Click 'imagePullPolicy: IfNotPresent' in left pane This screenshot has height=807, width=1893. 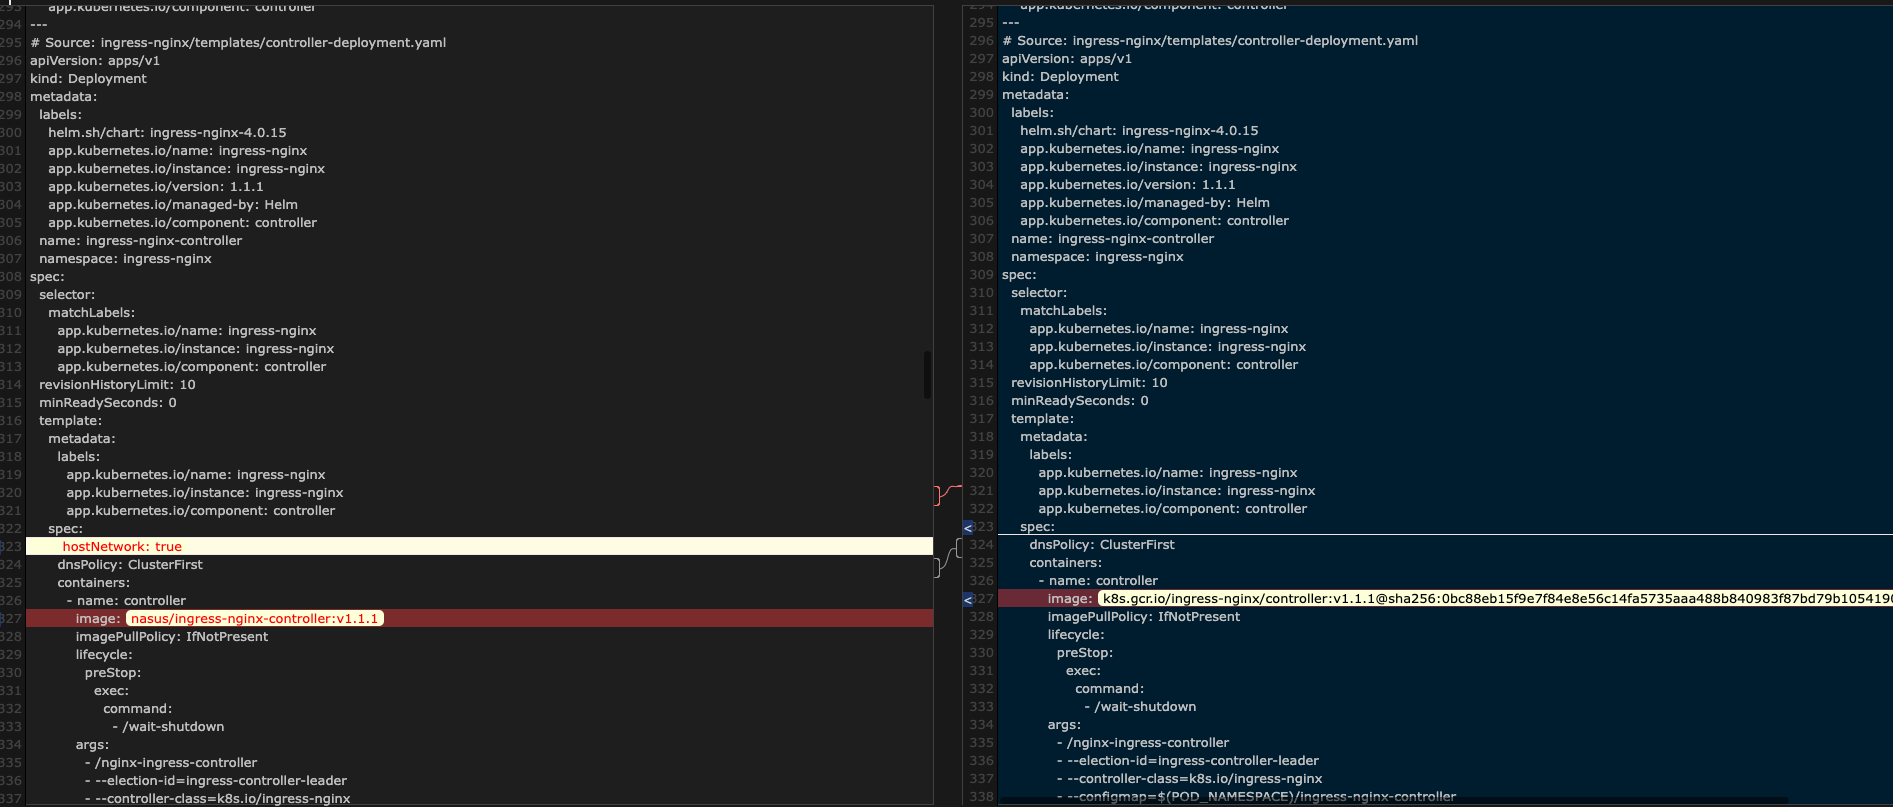[x=171, y=637]
